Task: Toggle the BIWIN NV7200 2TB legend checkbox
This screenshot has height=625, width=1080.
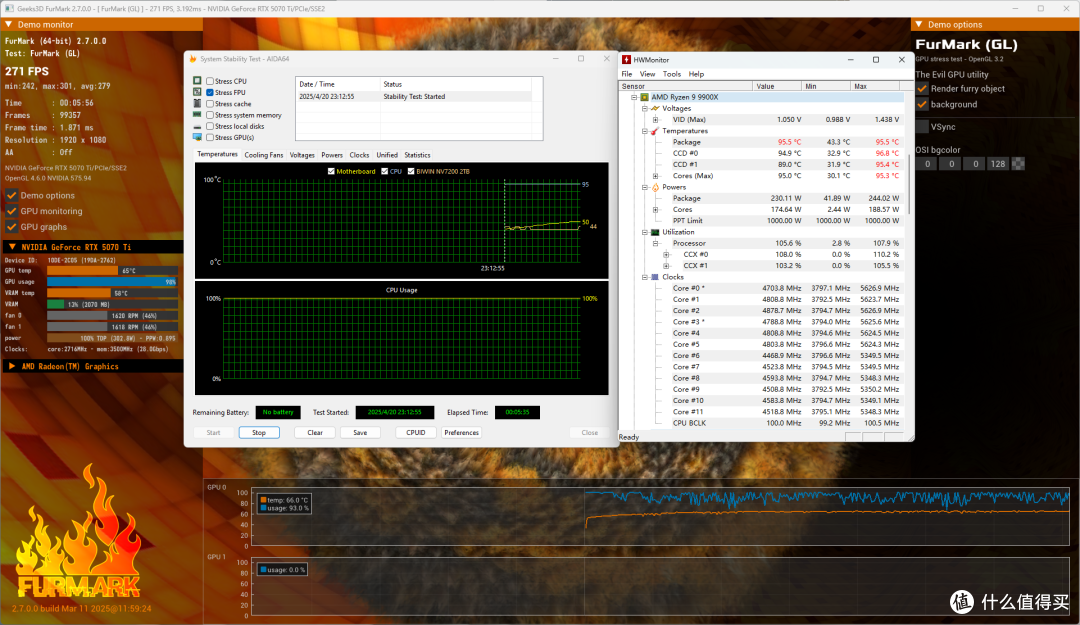Action: tap(411, 171)
